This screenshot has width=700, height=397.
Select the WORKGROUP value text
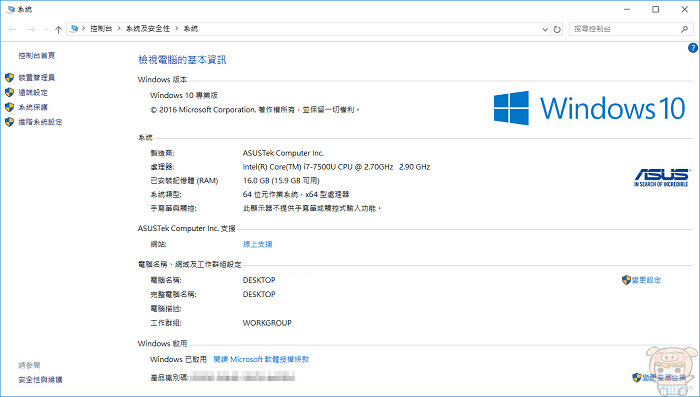267,323
